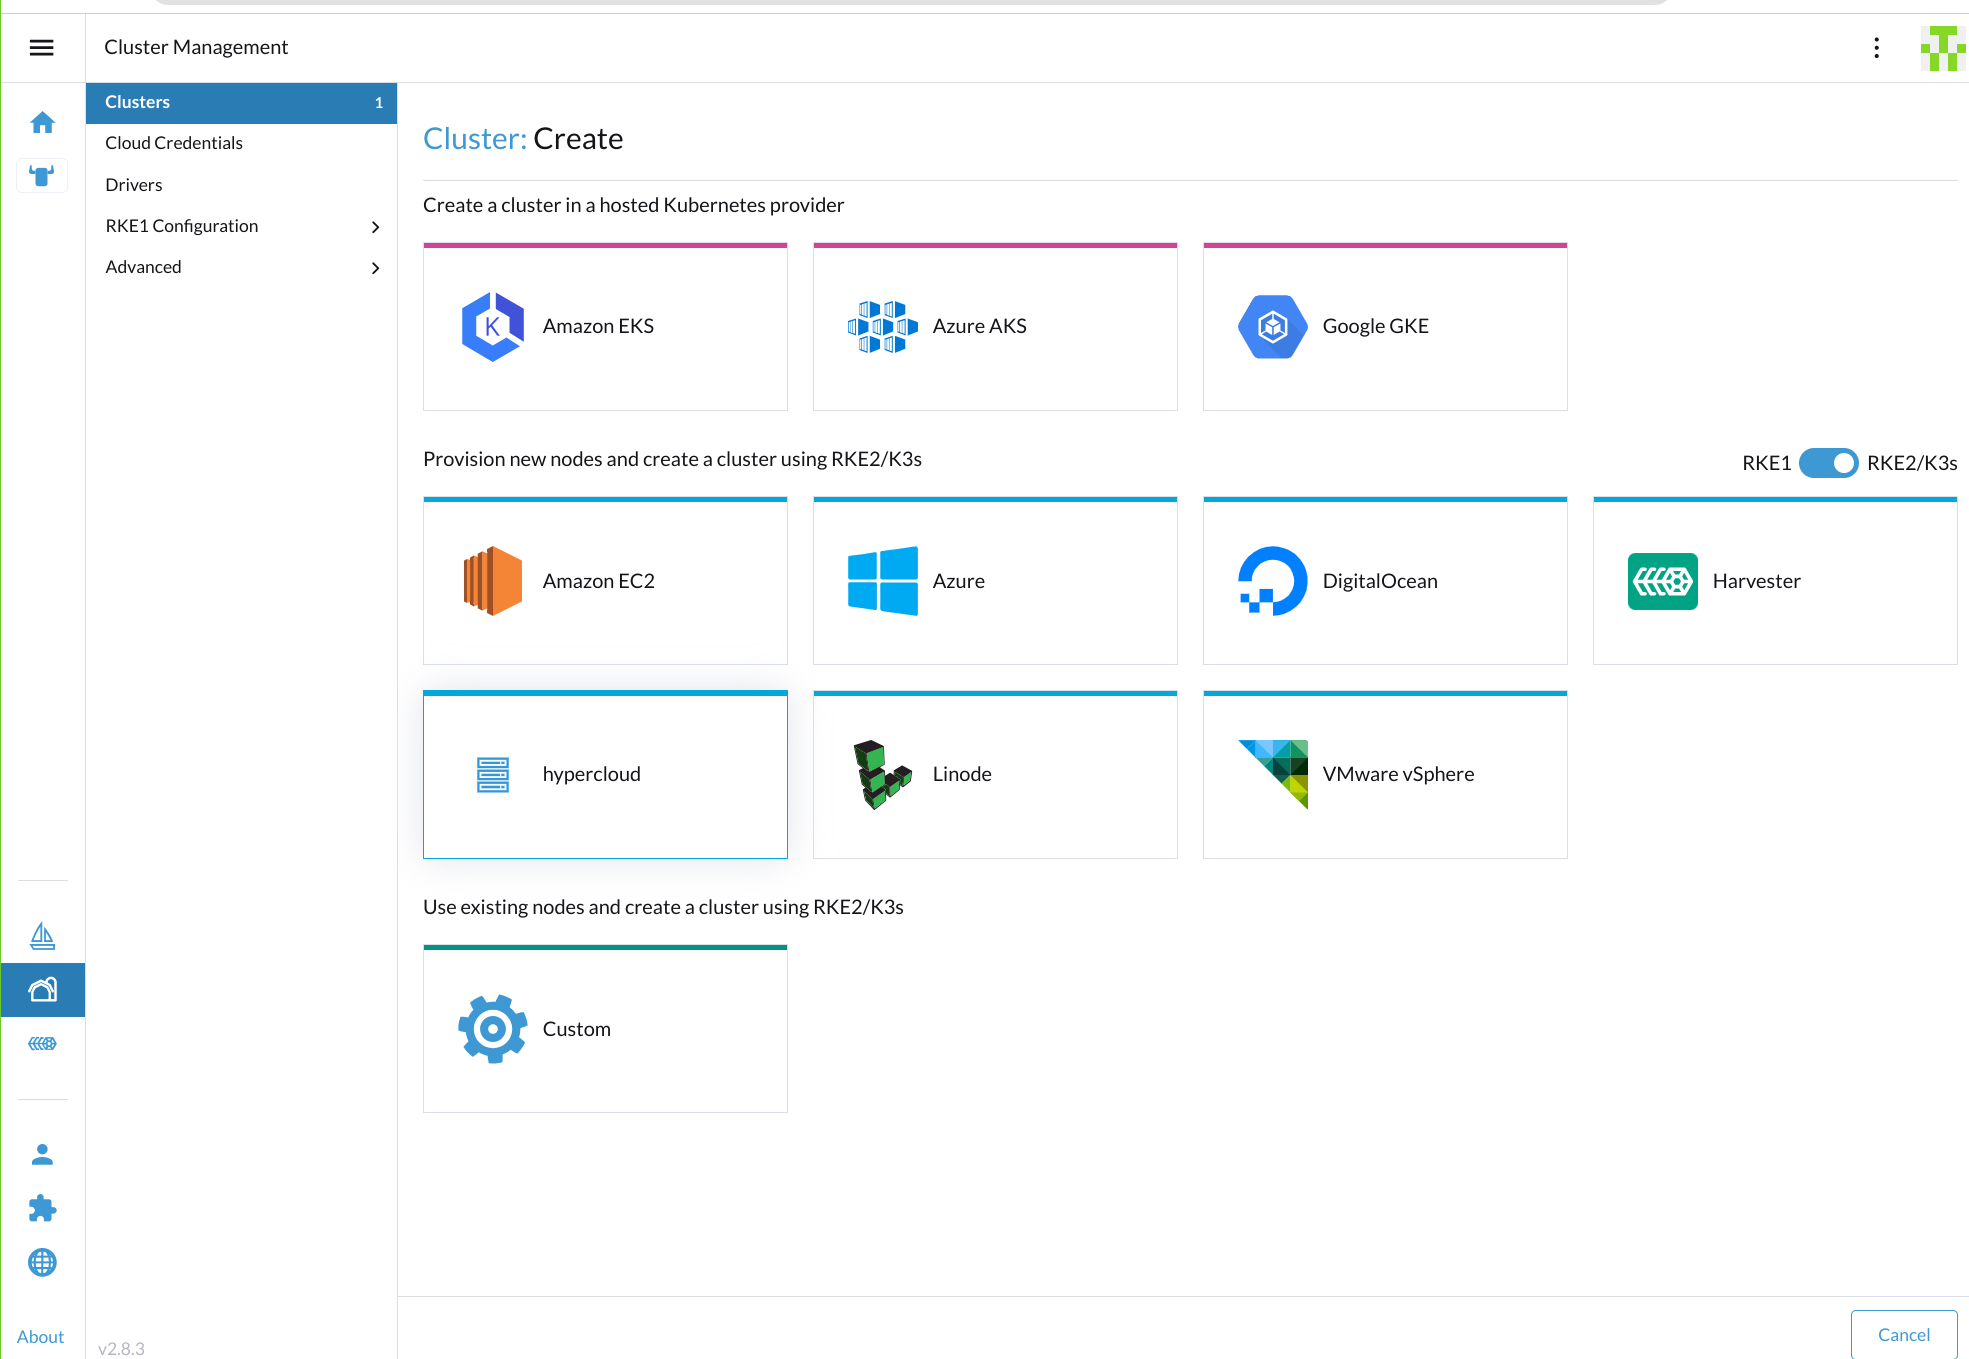Click the Cluster Management header title
The height and width of the screenshot is (1359, 1969).
coord(196,47)
